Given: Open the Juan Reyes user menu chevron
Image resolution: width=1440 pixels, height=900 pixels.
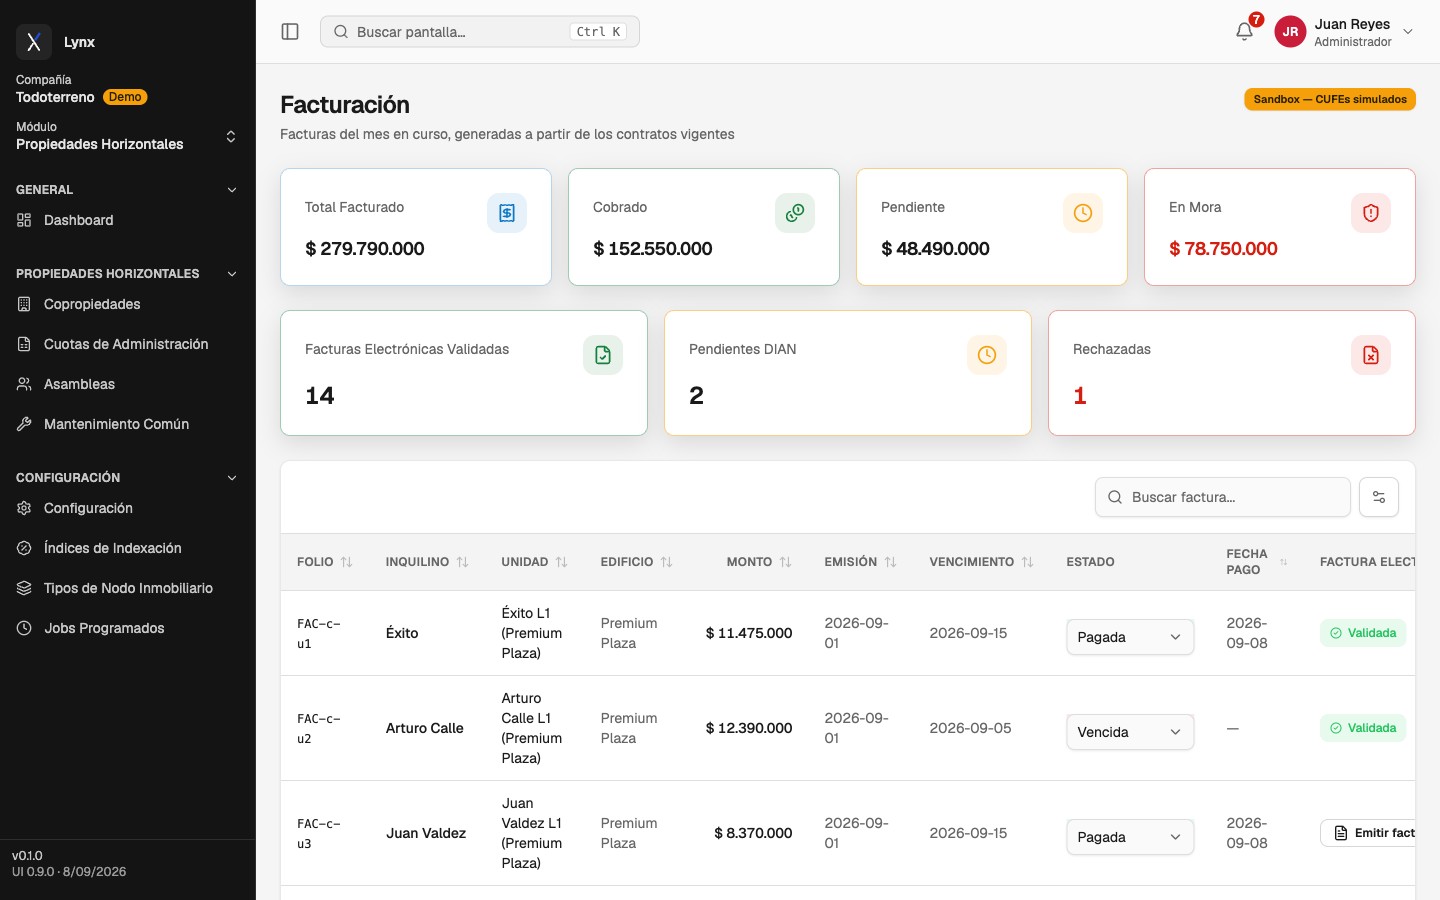Looking at the screenshot, I should point(1408,32).
